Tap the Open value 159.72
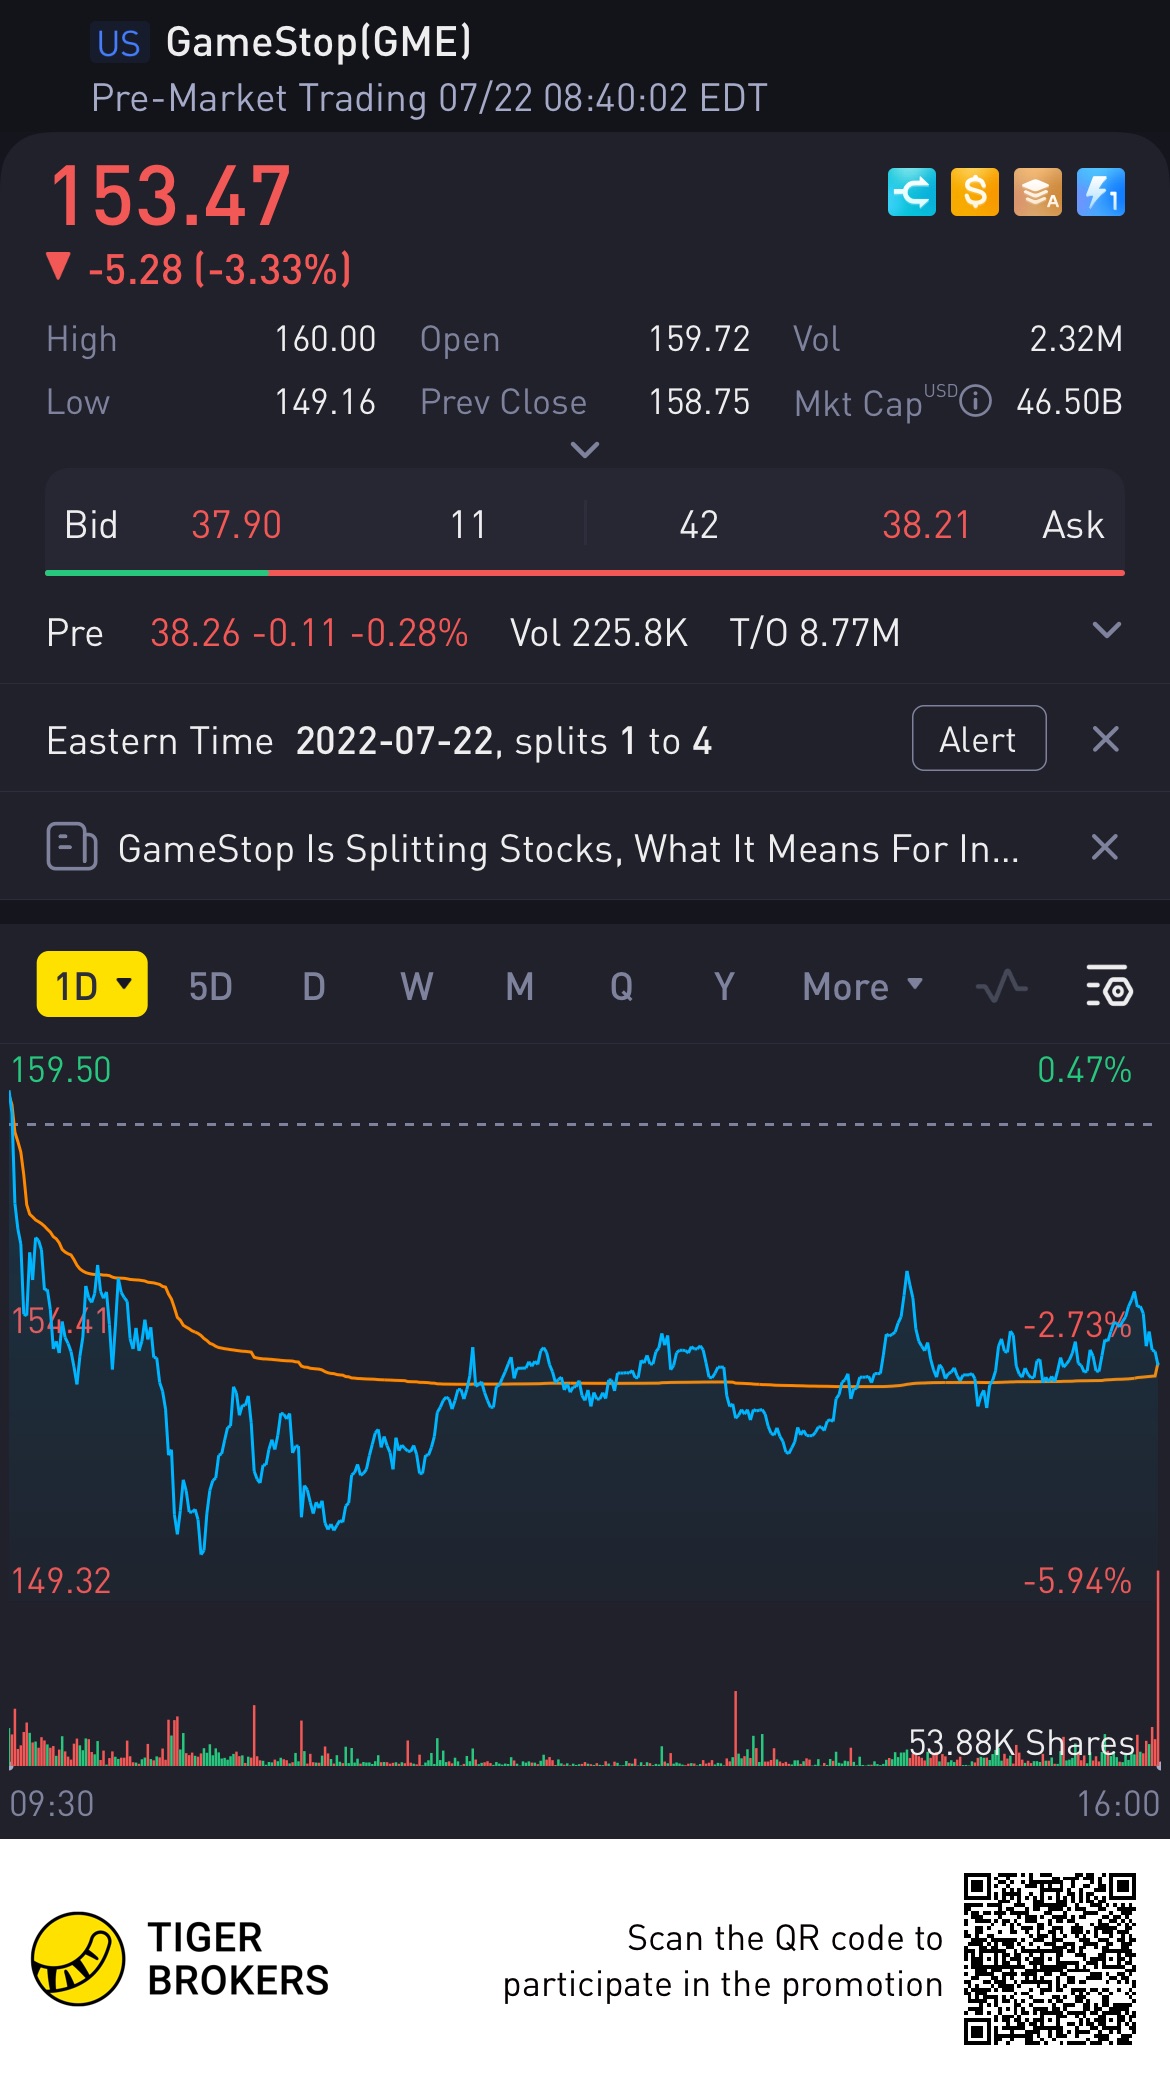This screenshot has width=1170, height=2079. click(x=699, y=339)
